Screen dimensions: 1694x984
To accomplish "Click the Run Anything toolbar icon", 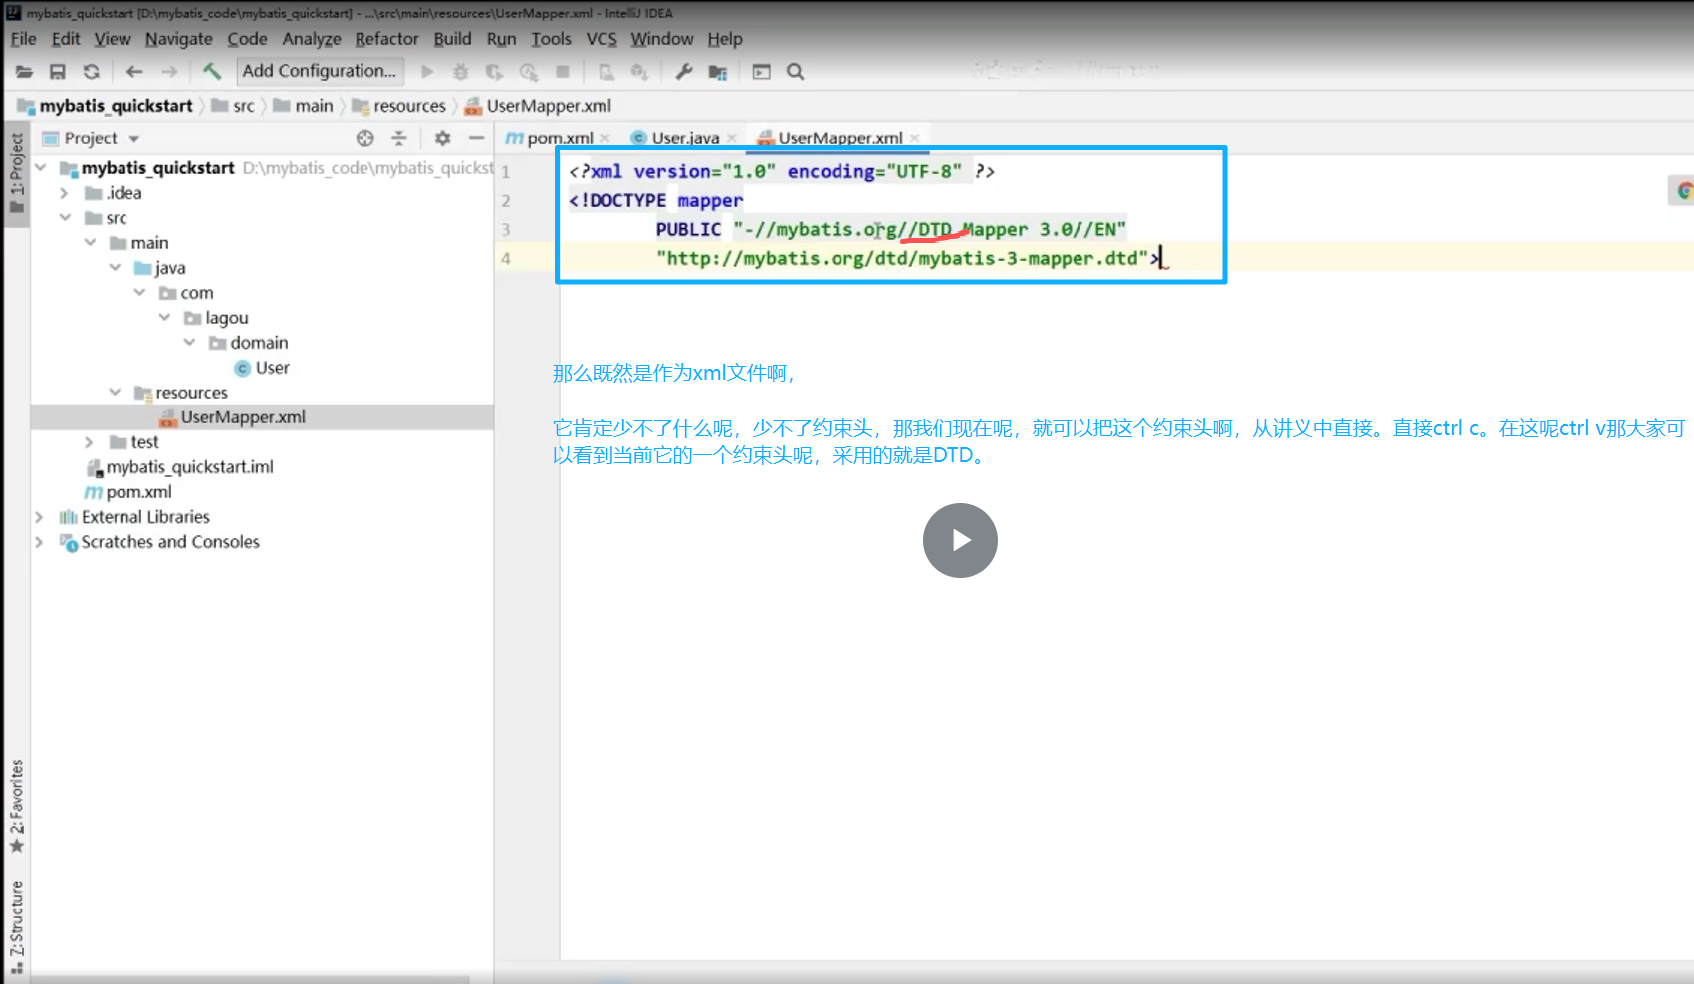I will tap(762, 72).
